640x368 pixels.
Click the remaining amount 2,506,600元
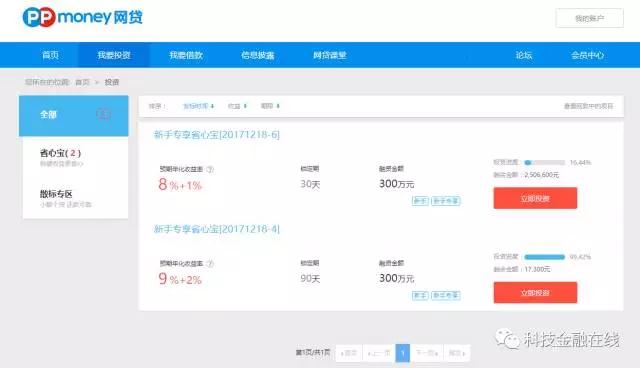[542, 175]
